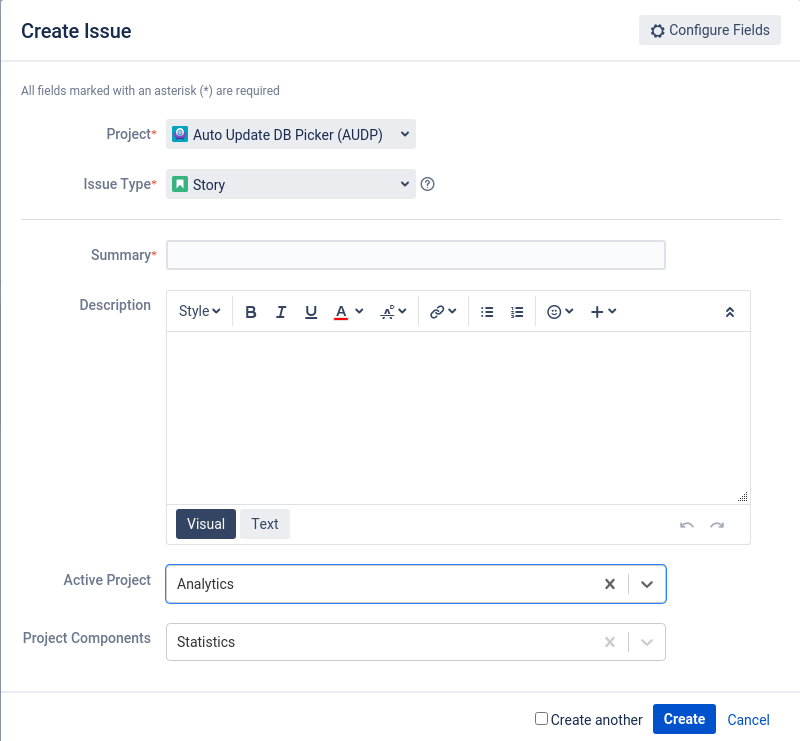Expand Project Components dropdown chevron
The image size is (800, 741).
pos(647,643)
